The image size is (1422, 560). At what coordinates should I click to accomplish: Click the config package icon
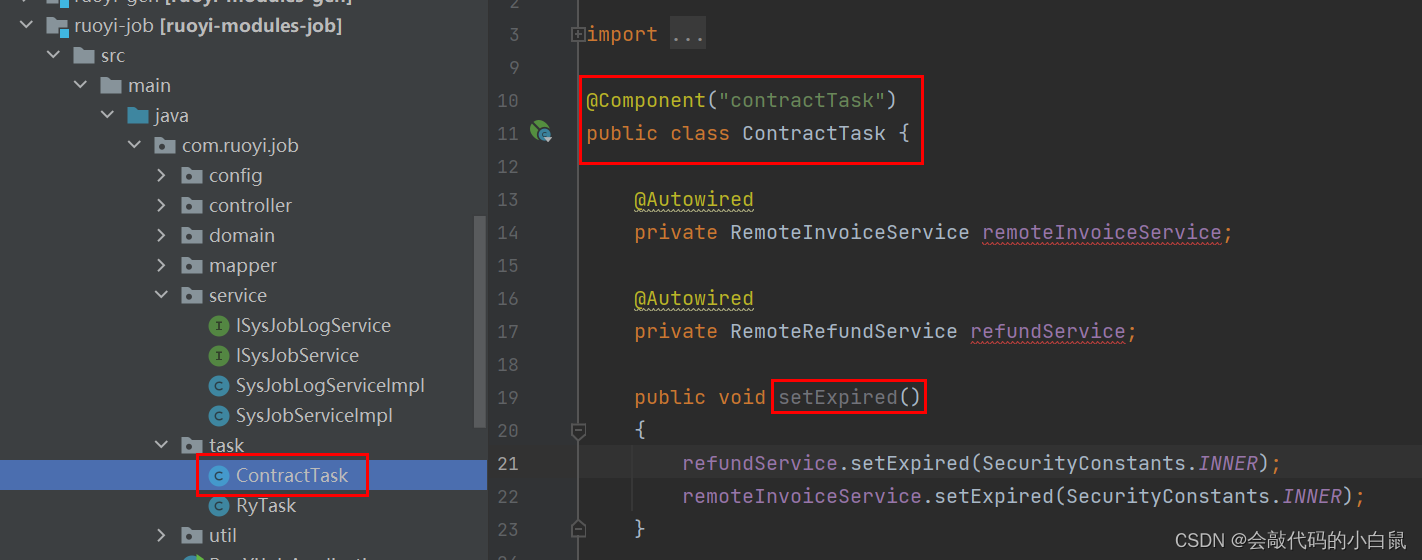click(x=192, y=176)
